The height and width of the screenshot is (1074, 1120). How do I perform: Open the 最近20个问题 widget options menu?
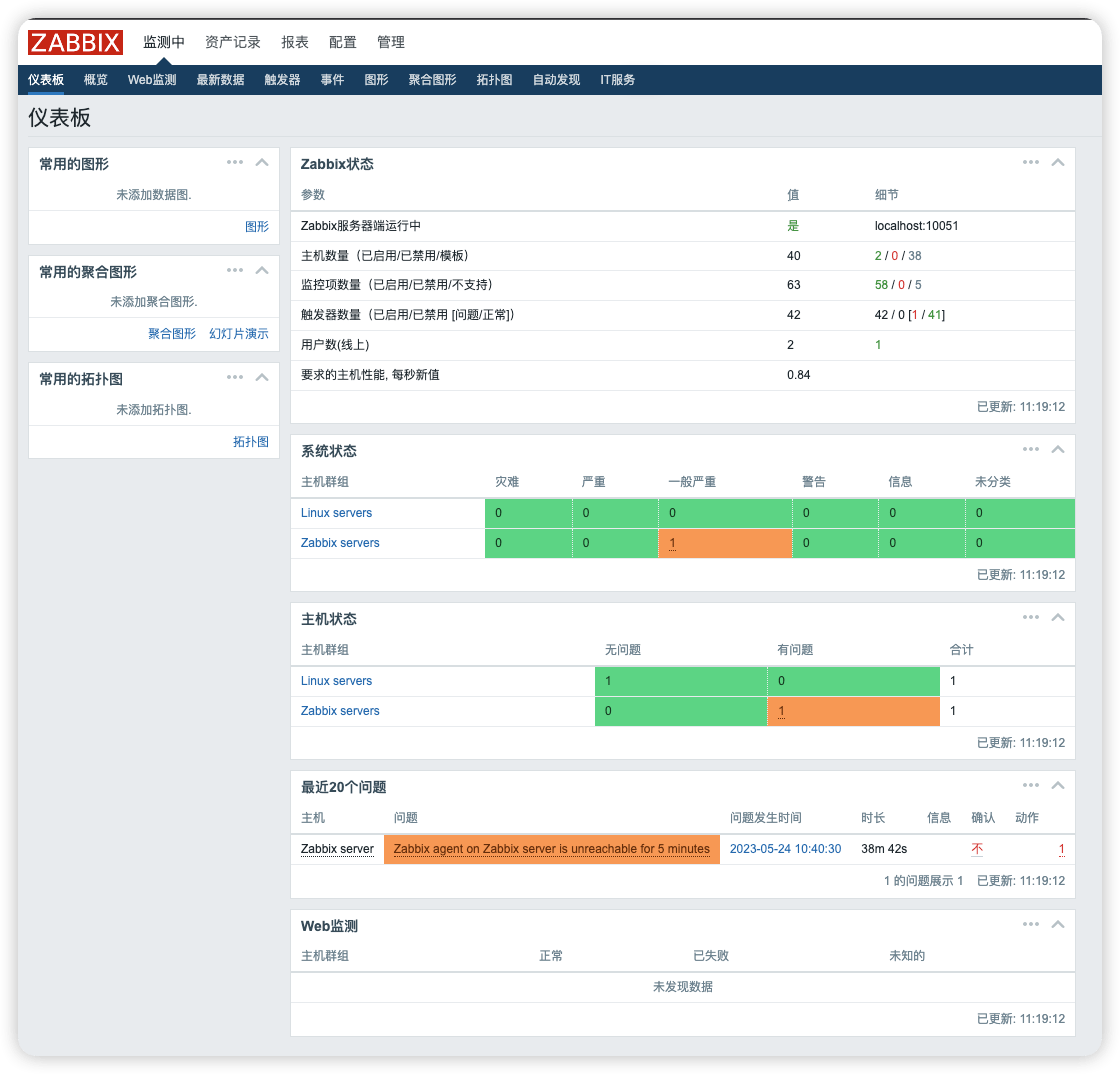pos(1031,786)
